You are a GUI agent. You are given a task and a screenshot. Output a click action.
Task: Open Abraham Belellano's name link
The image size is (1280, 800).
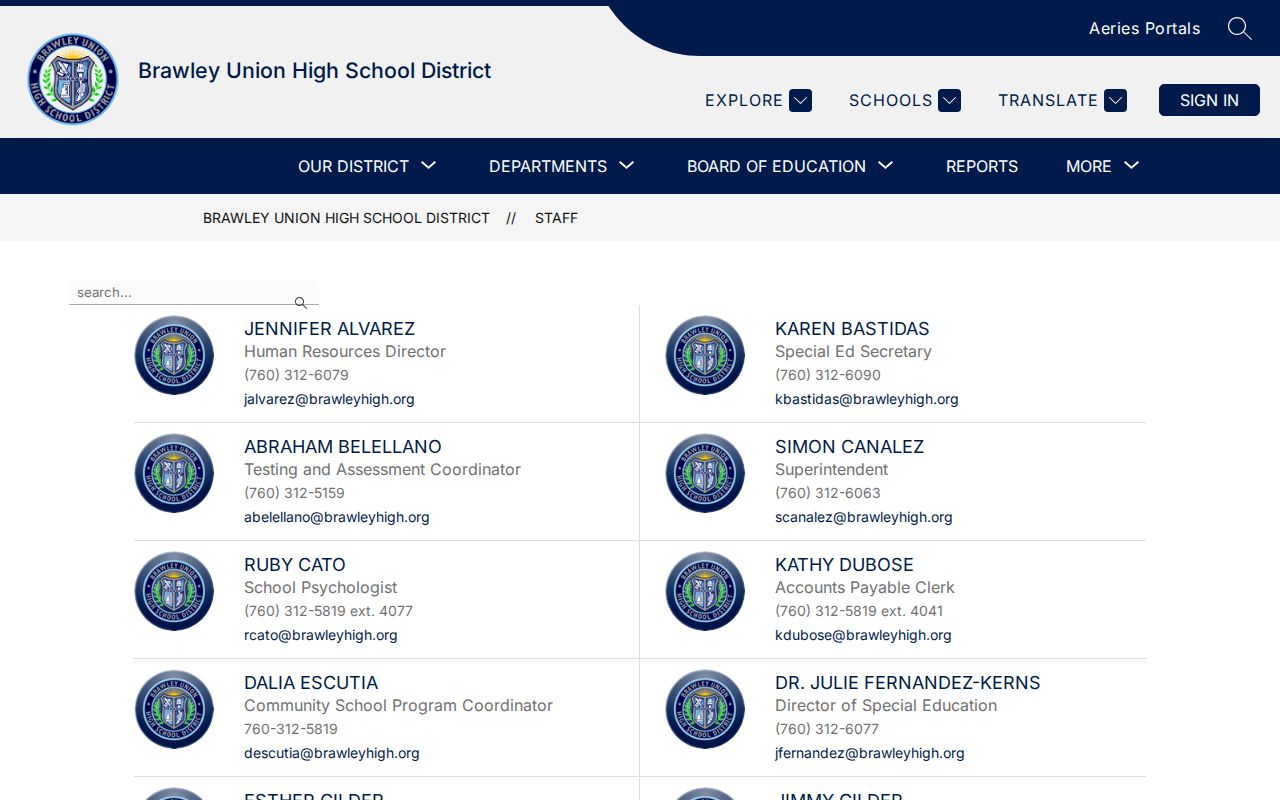point(343,447)
